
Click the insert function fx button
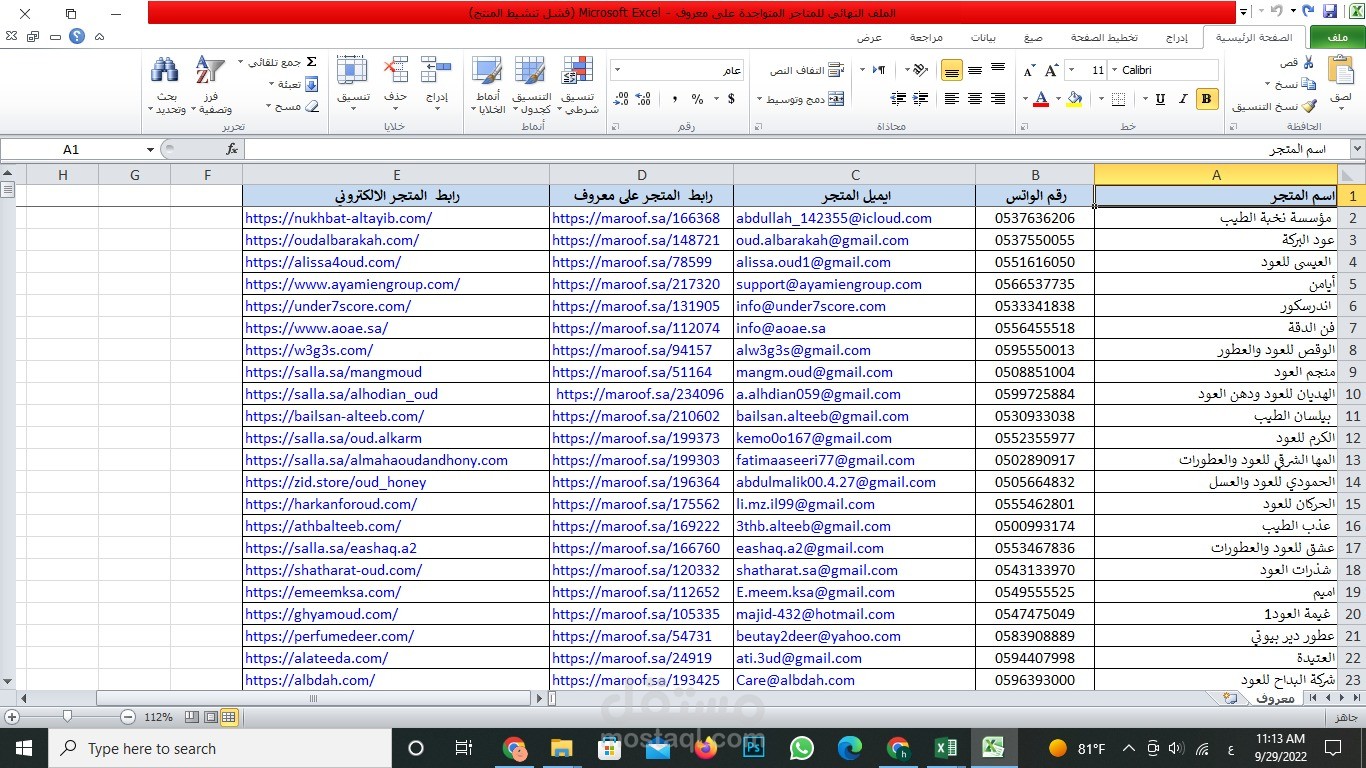pos(232,149)
